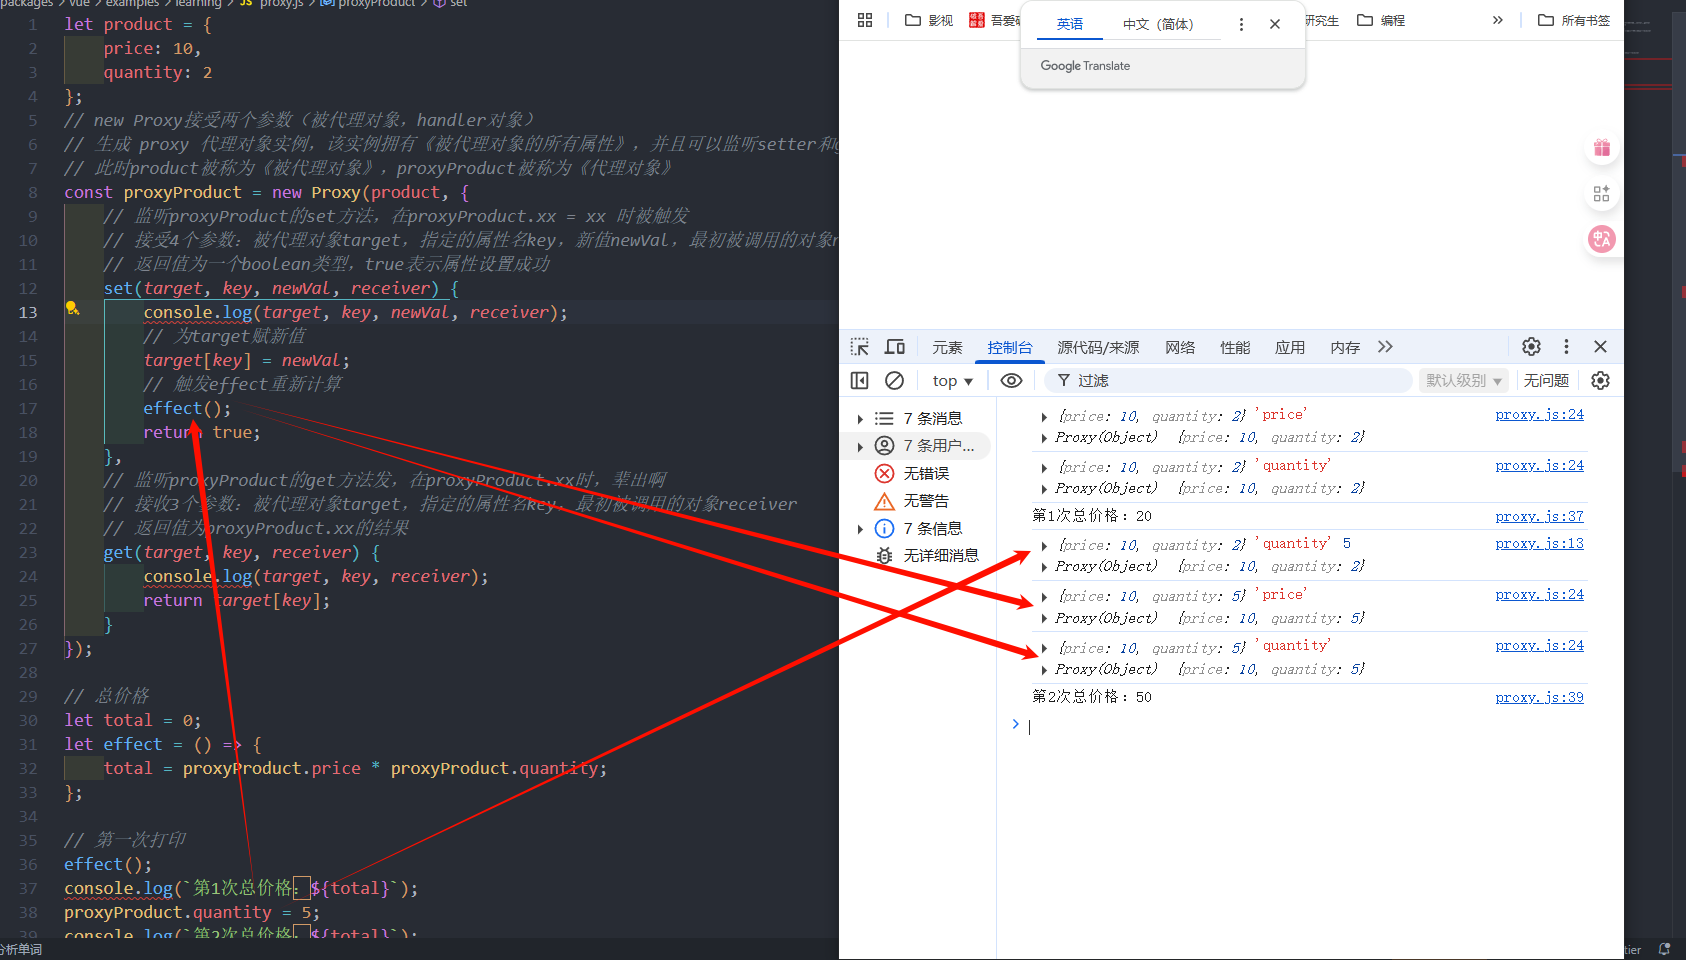This screenshot has height=960, width=1686.
Task: Toggle the console sidebar panel
Action: coord(860,381)
